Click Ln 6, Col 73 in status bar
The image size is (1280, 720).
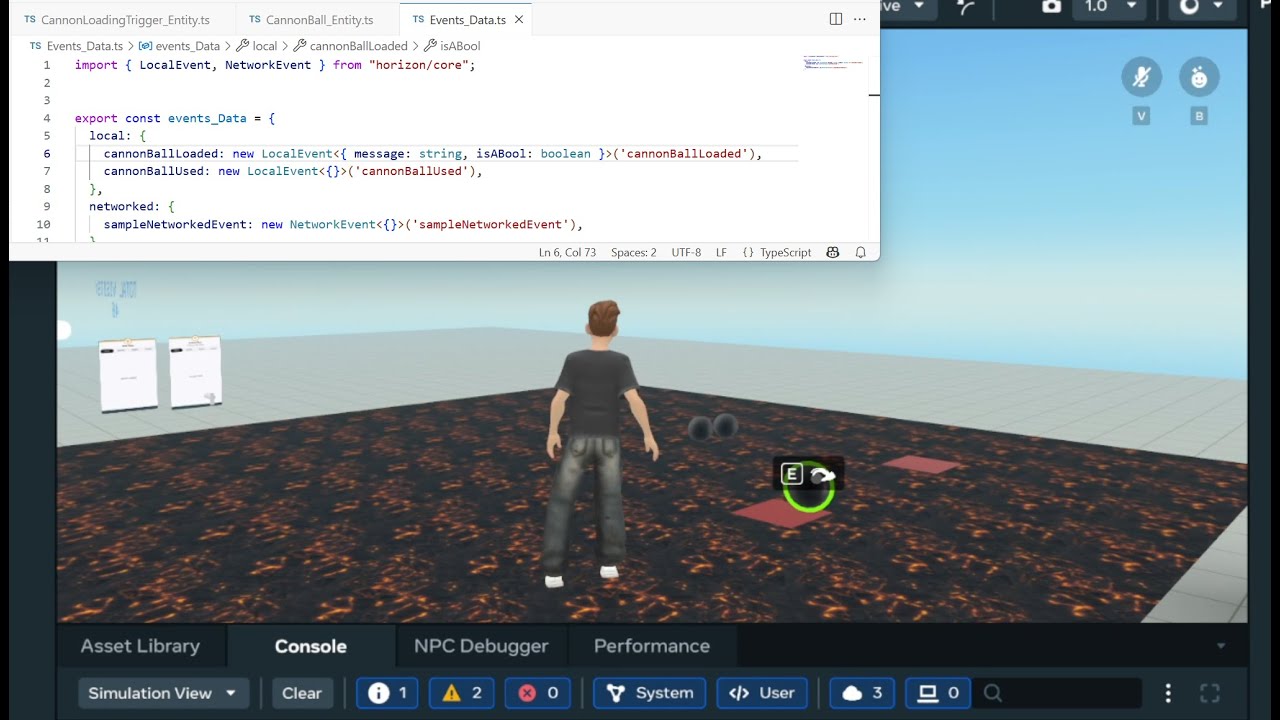pos(567,252)
